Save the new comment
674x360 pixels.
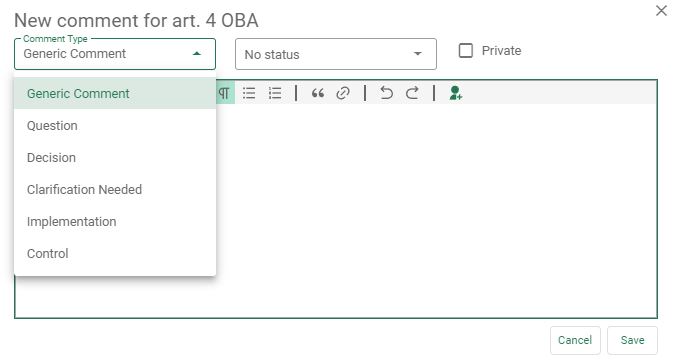632,340
